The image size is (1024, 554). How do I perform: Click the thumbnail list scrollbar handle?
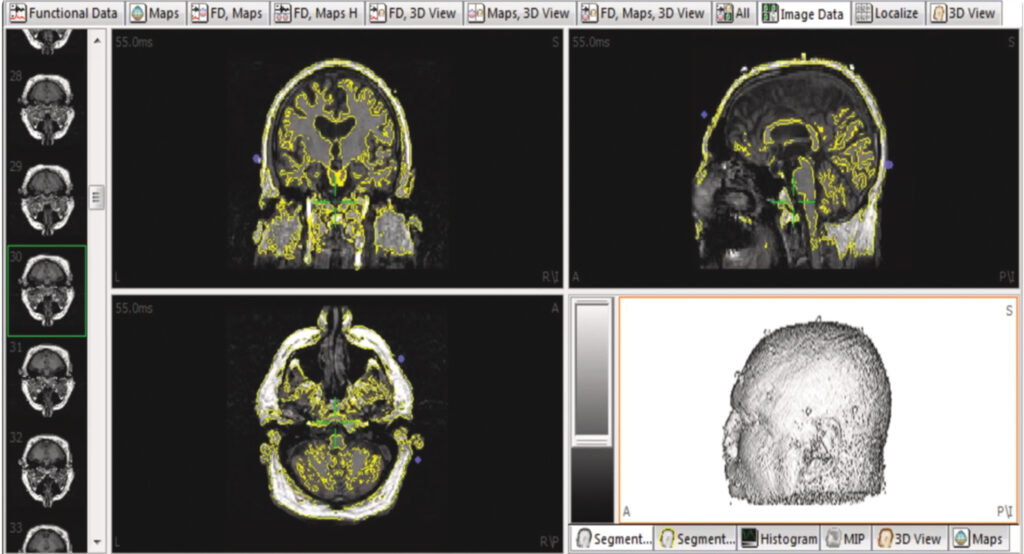97,198
